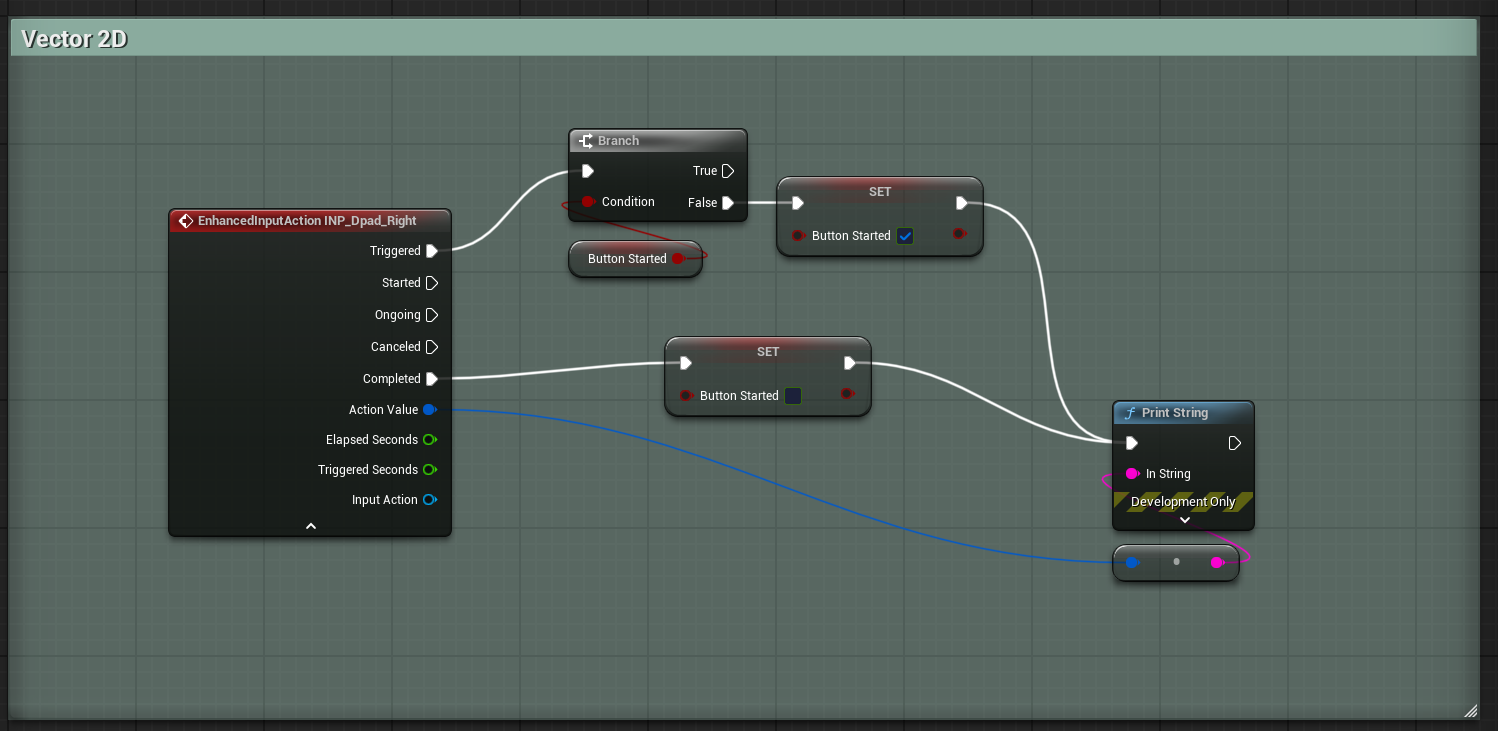
Task: Click the Ongoing execution pin
Action: coord(432,315)
